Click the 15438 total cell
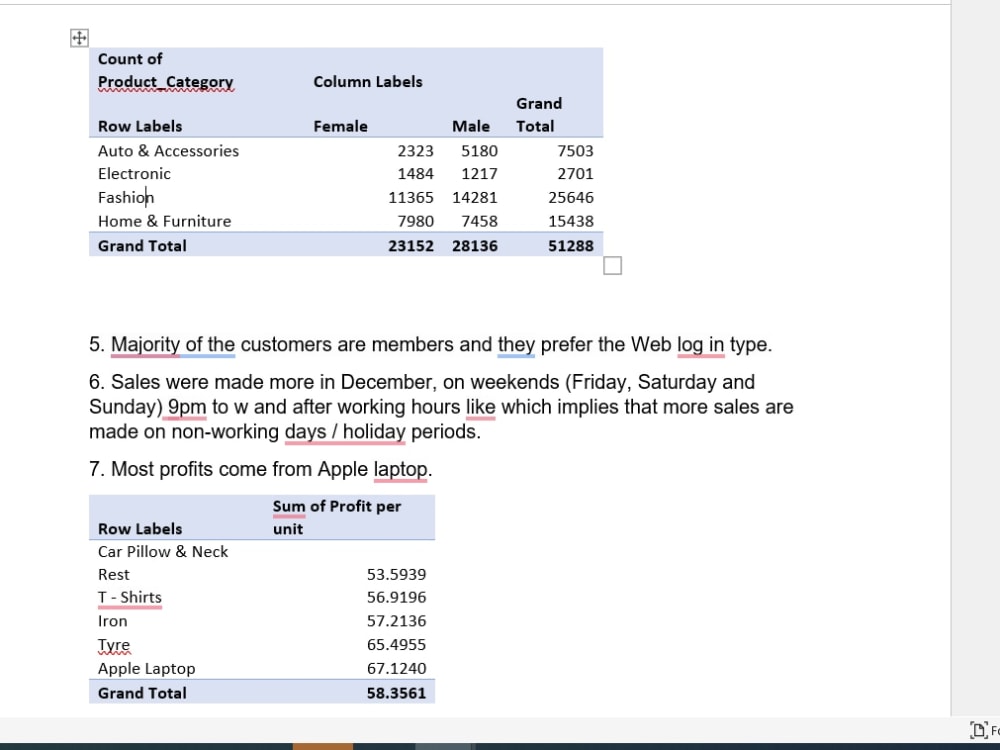 click(x=570, y=221)
